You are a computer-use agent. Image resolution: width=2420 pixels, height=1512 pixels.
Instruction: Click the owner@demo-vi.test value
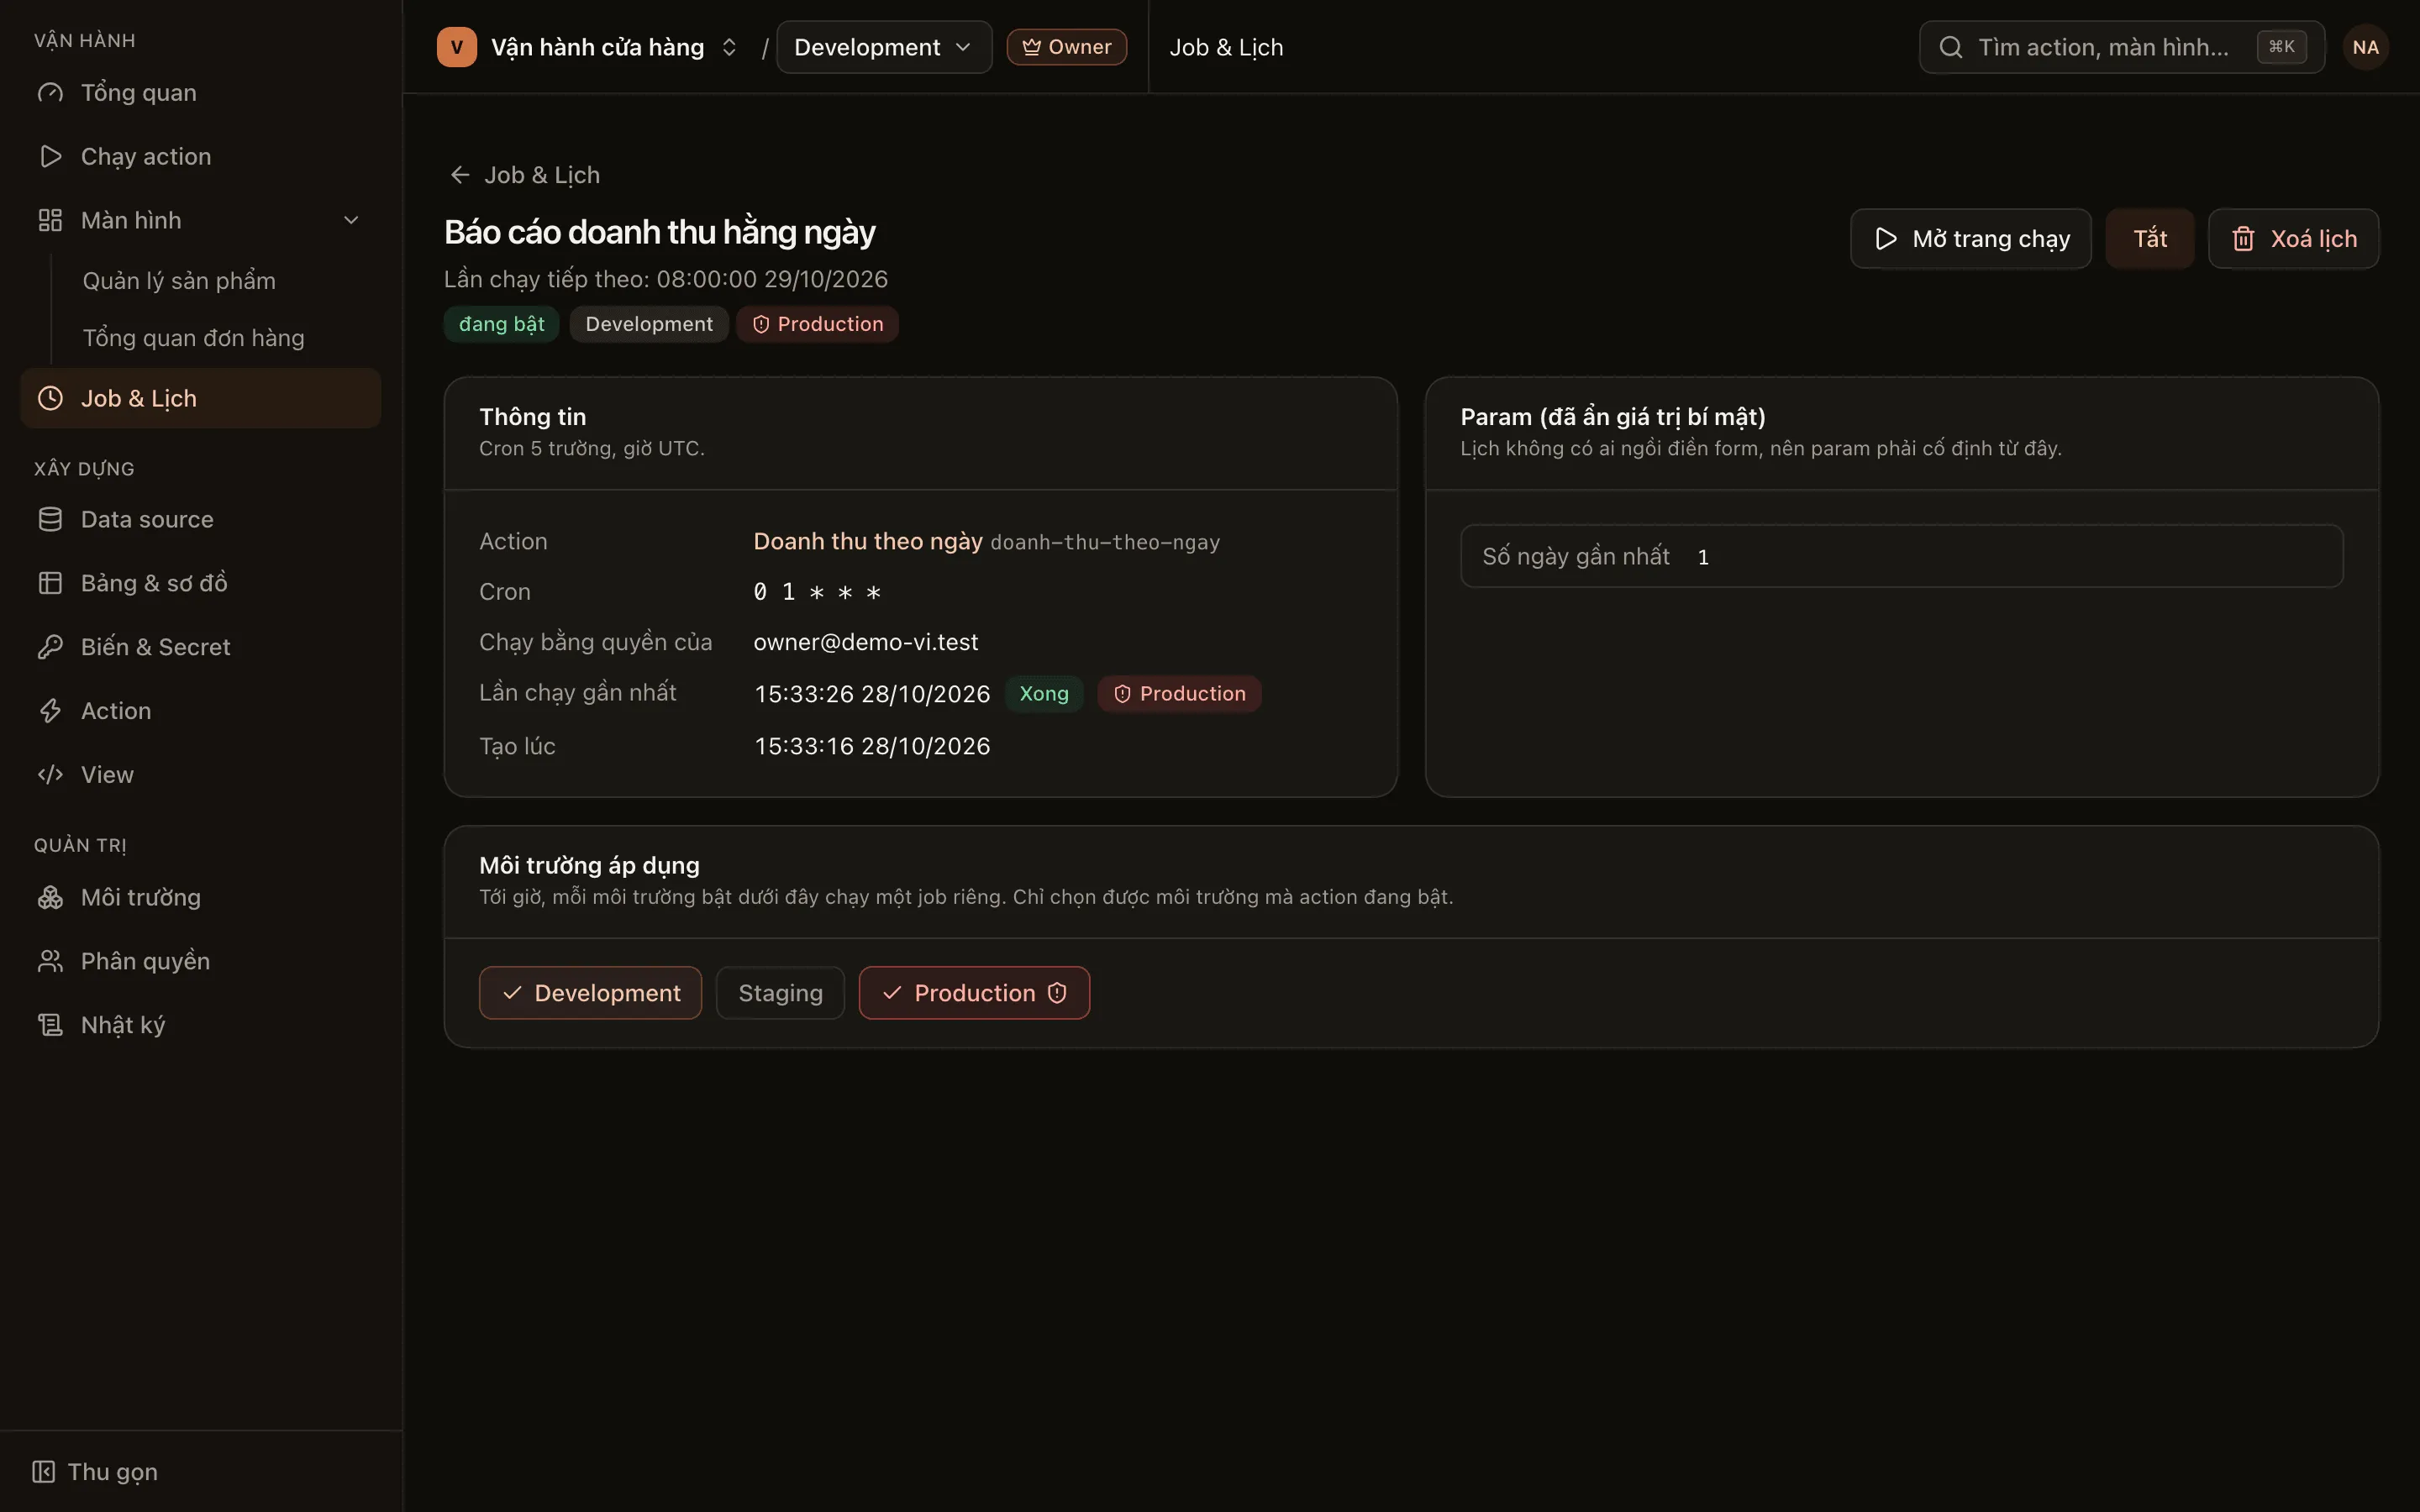tap(865, 642)
